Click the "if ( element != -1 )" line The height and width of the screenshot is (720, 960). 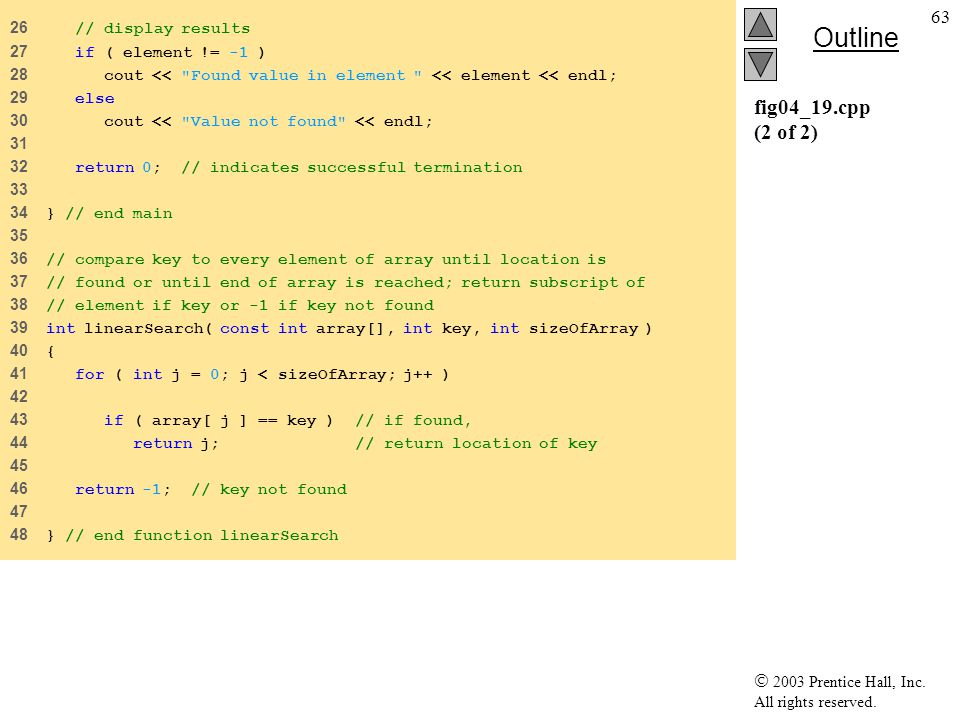click(170, 52)
